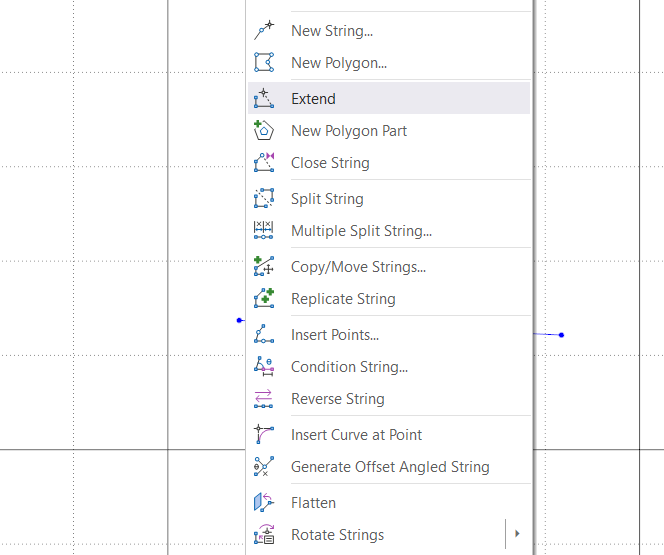This screenshot has width=664, height=555.
Task: Click the blue string point left of menu
Action: [239, 321]
